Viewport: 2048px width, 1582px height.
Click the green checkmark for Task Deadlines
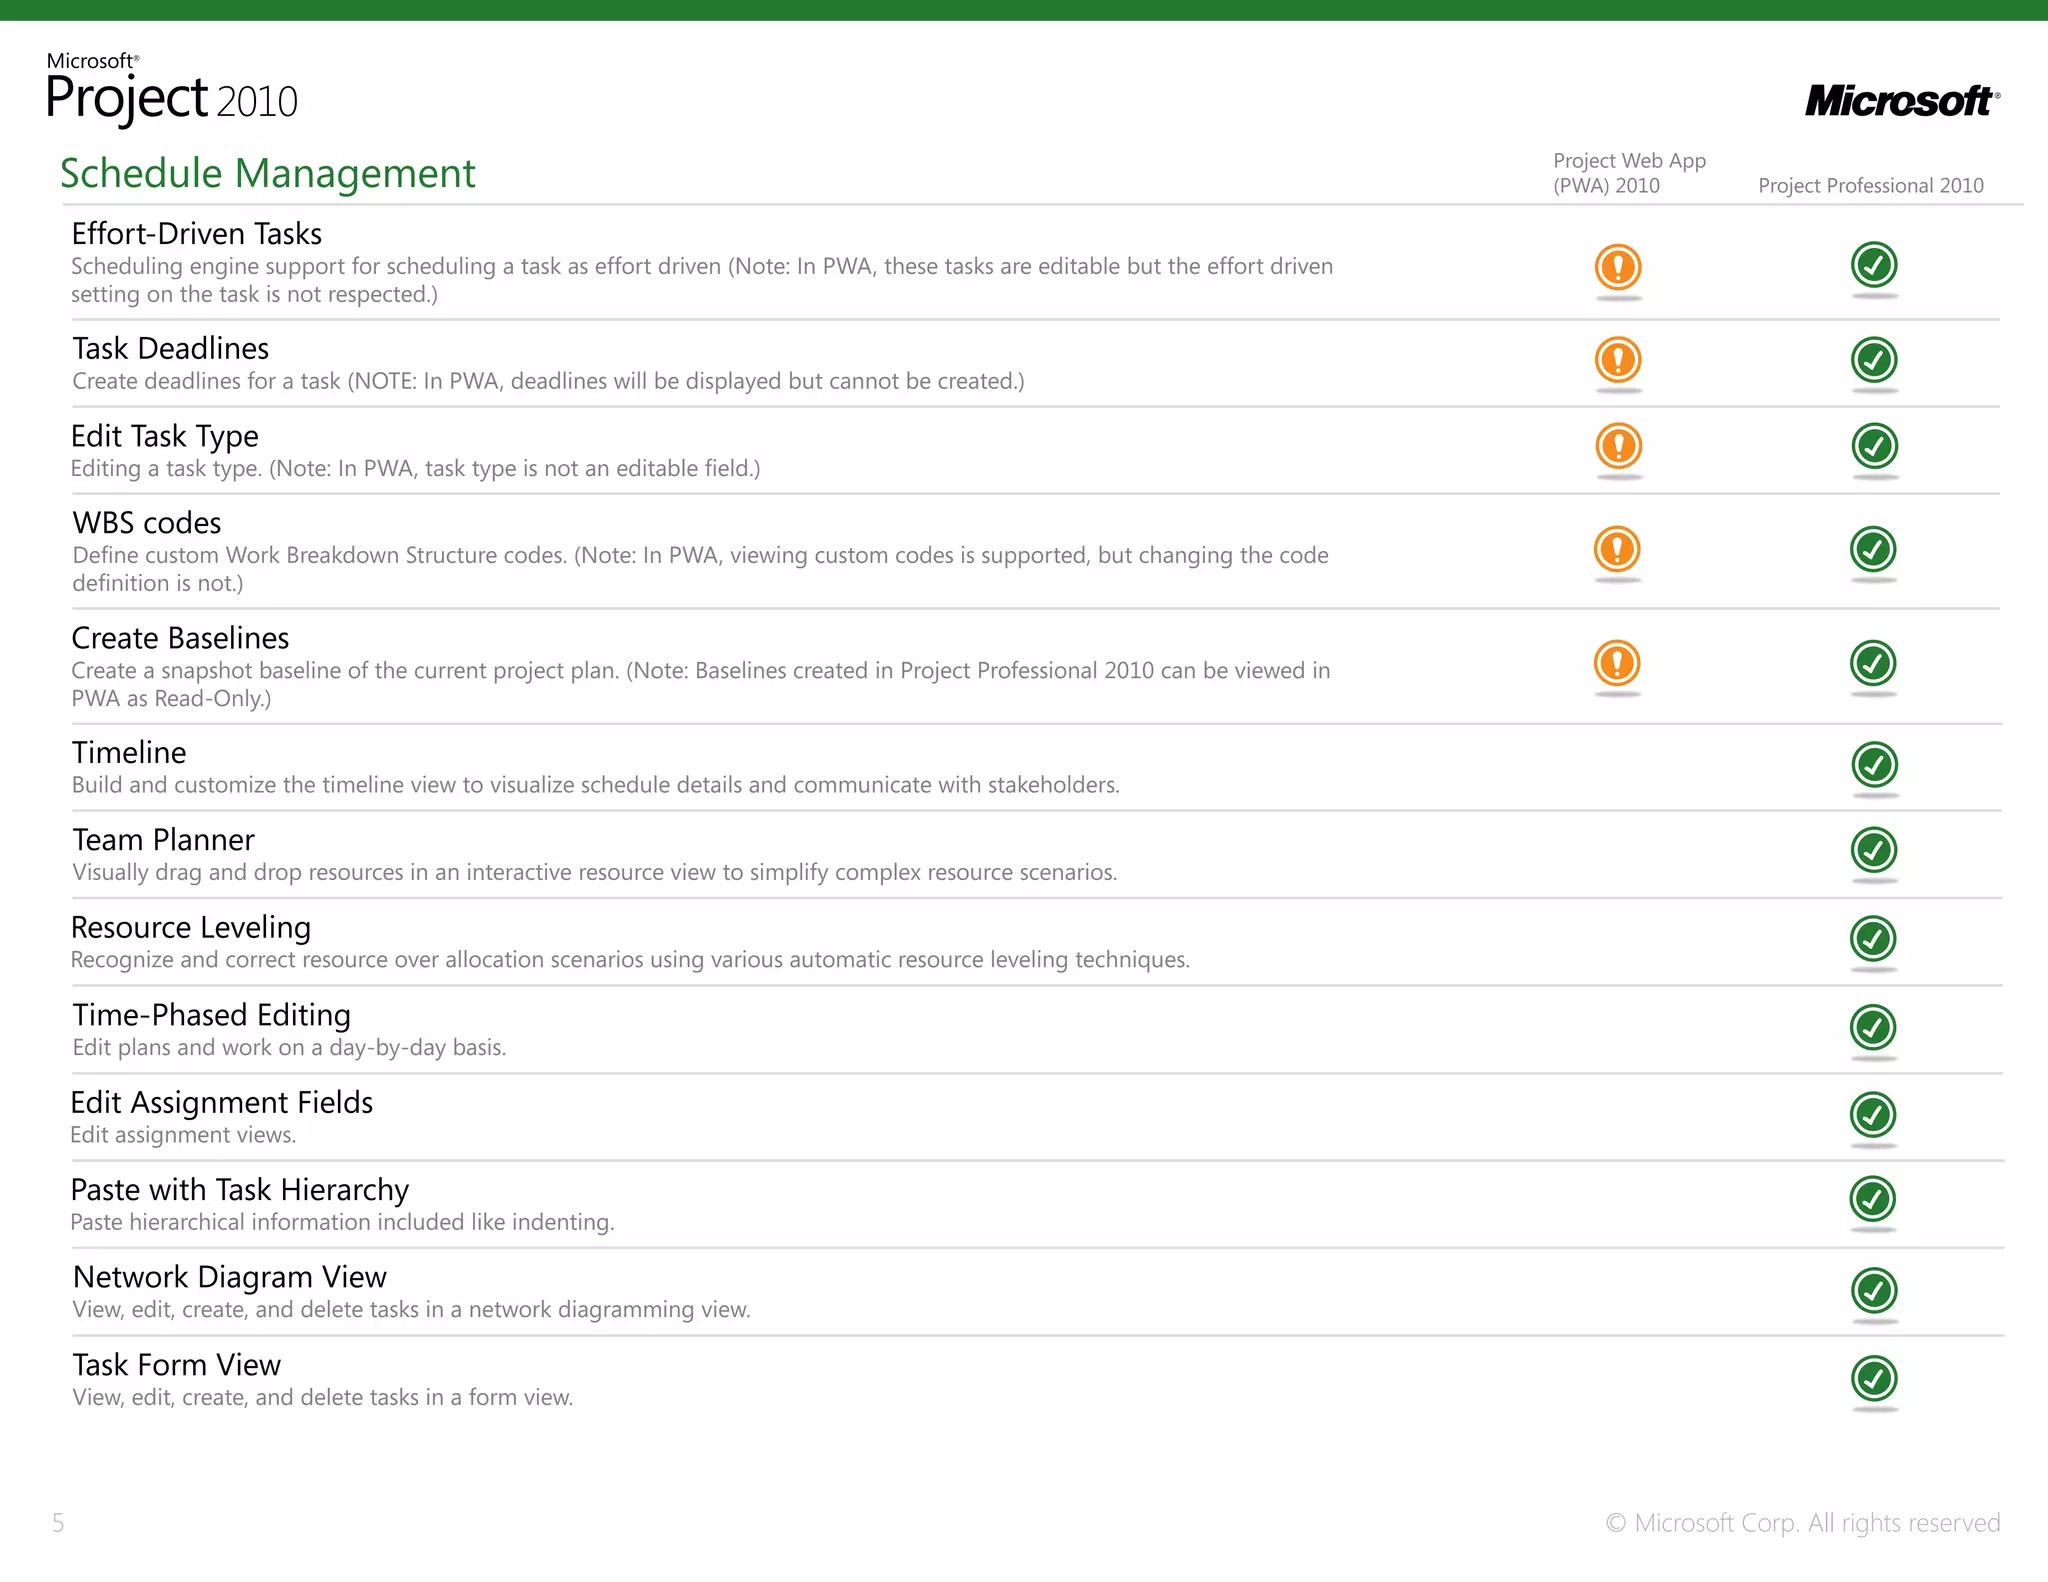tap(1874, 360)
